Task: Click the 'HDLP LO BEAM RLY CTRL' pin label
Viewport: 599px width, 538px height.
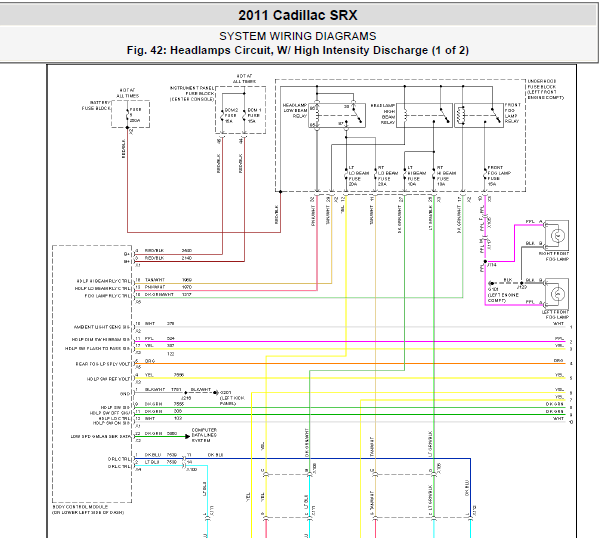Action: click(102, 288)
